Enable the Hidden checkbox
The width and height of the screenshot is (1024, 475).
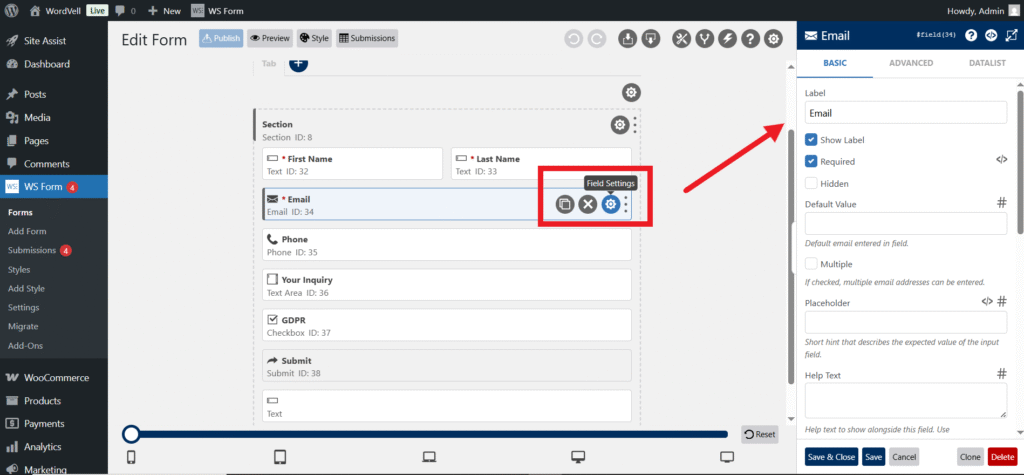coord(812,183)
